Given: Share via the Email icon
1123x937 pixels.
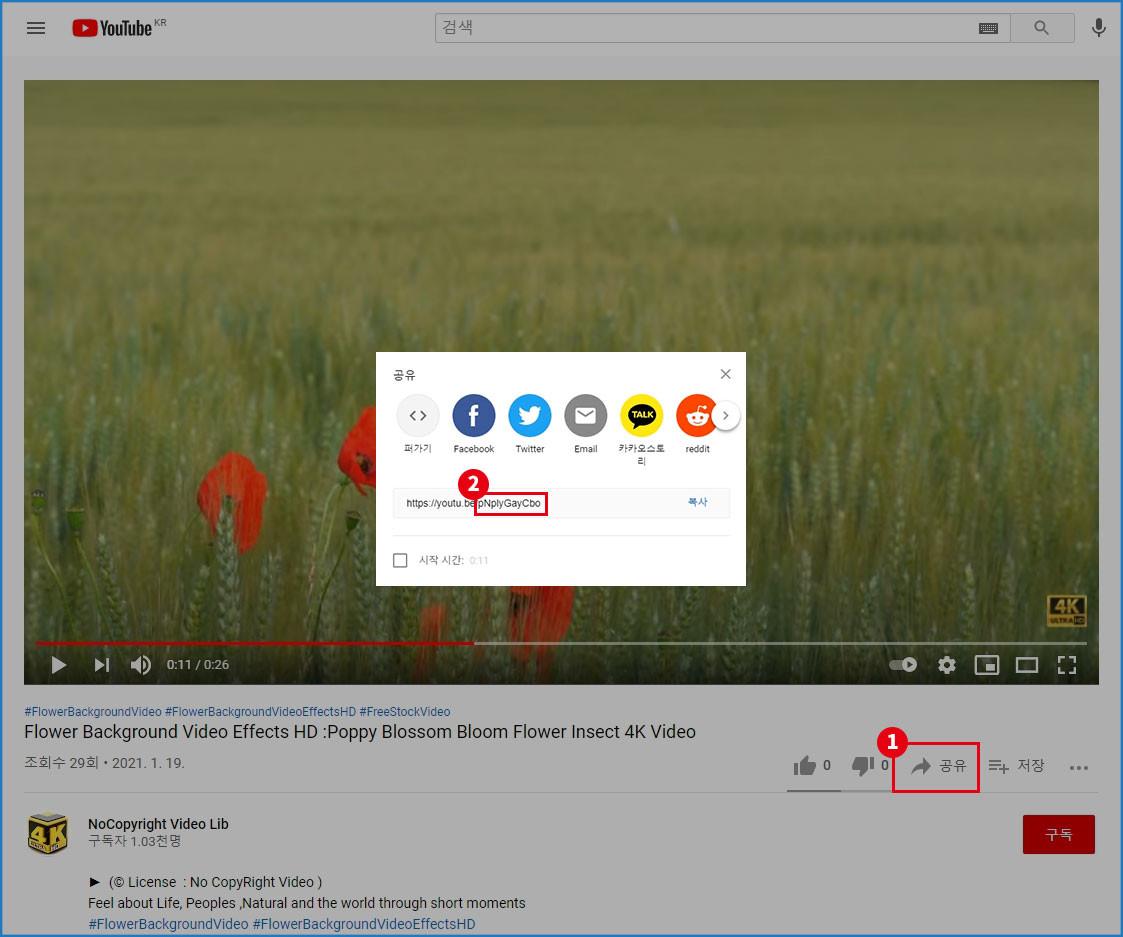Looking at the screenshot, I should click(586, 416).
